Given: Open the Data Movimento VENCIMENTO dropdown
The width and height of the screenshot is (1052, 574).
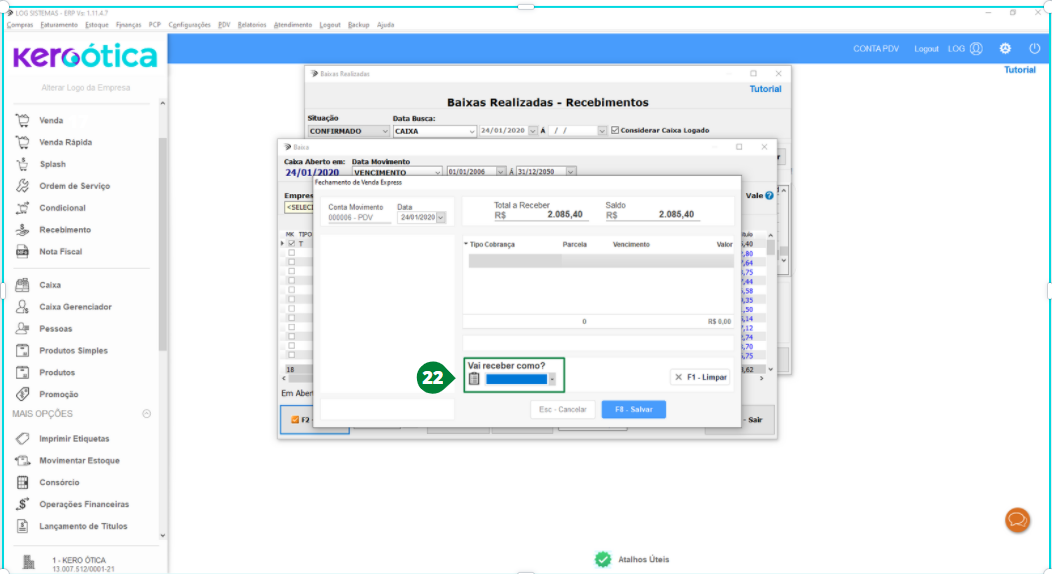Looking at the screenshot, I should [x=437, y=172].
